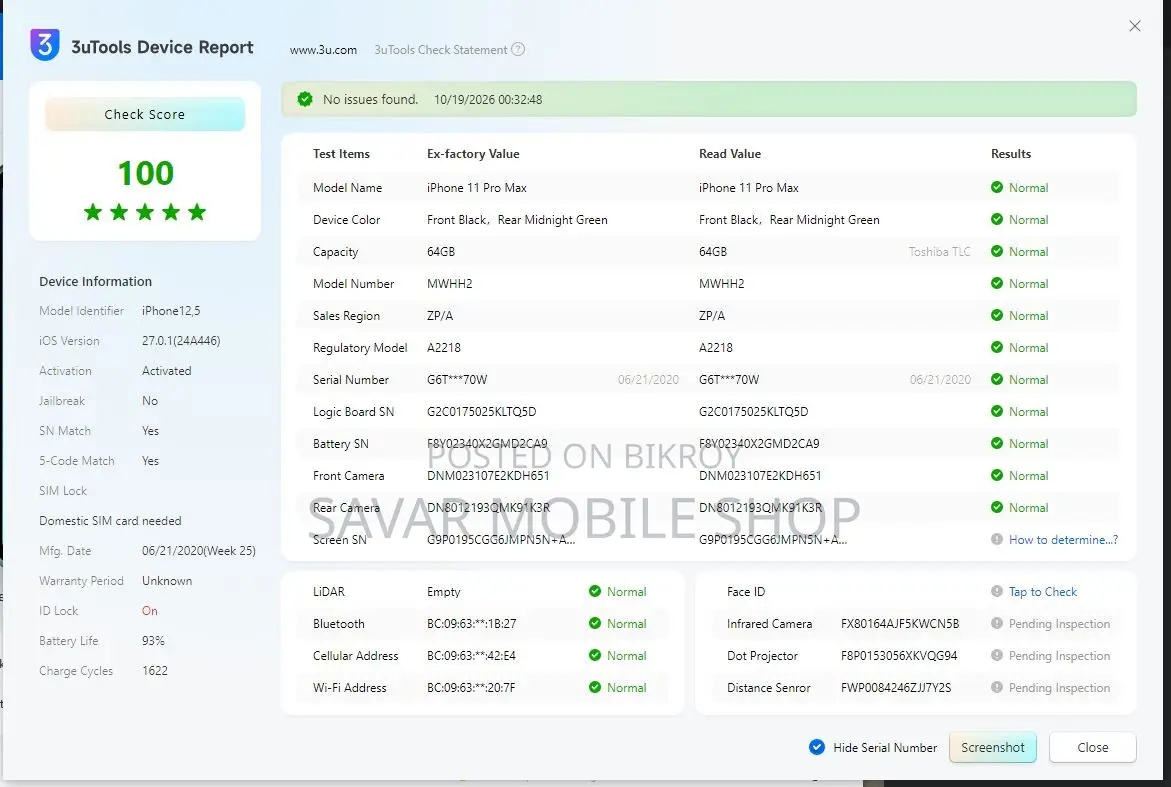
Task: Click the Sales Region read value ZP/A
Action: [x=712, y=316]
